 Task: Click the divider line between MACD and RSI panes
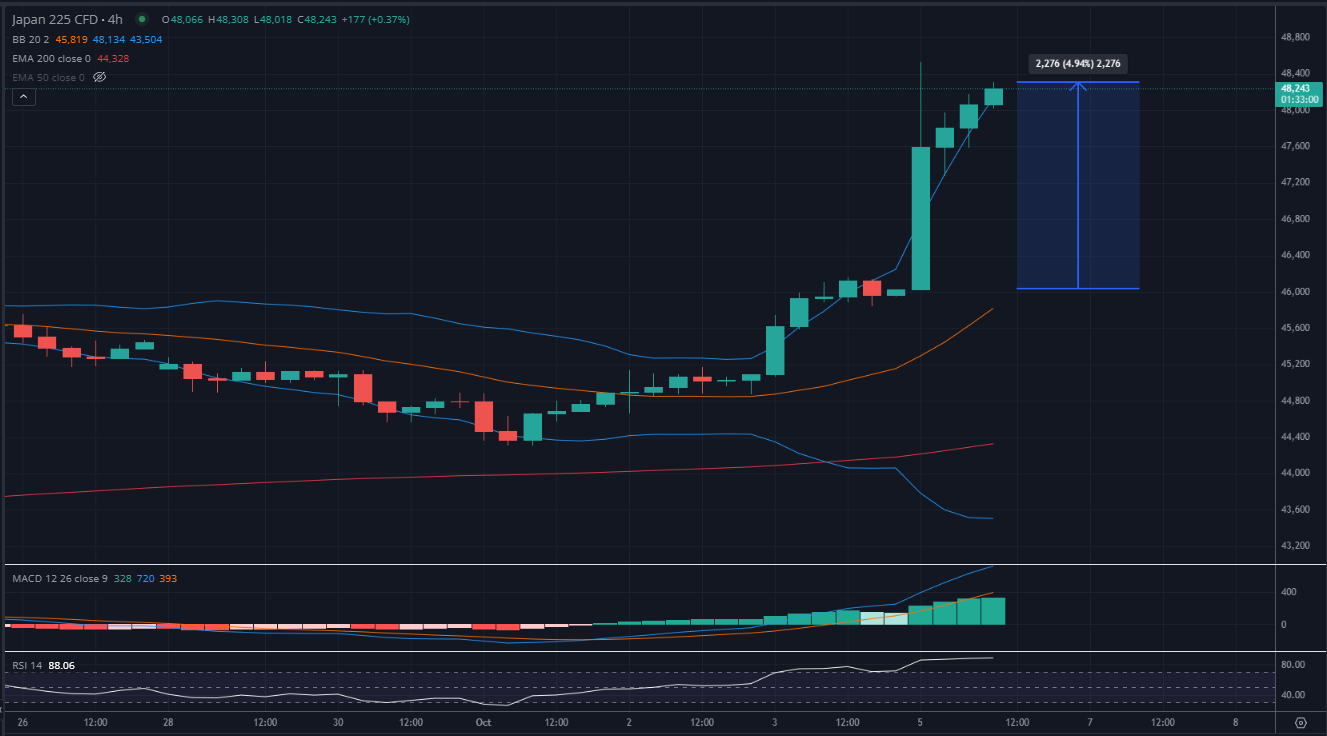point(640,652)
